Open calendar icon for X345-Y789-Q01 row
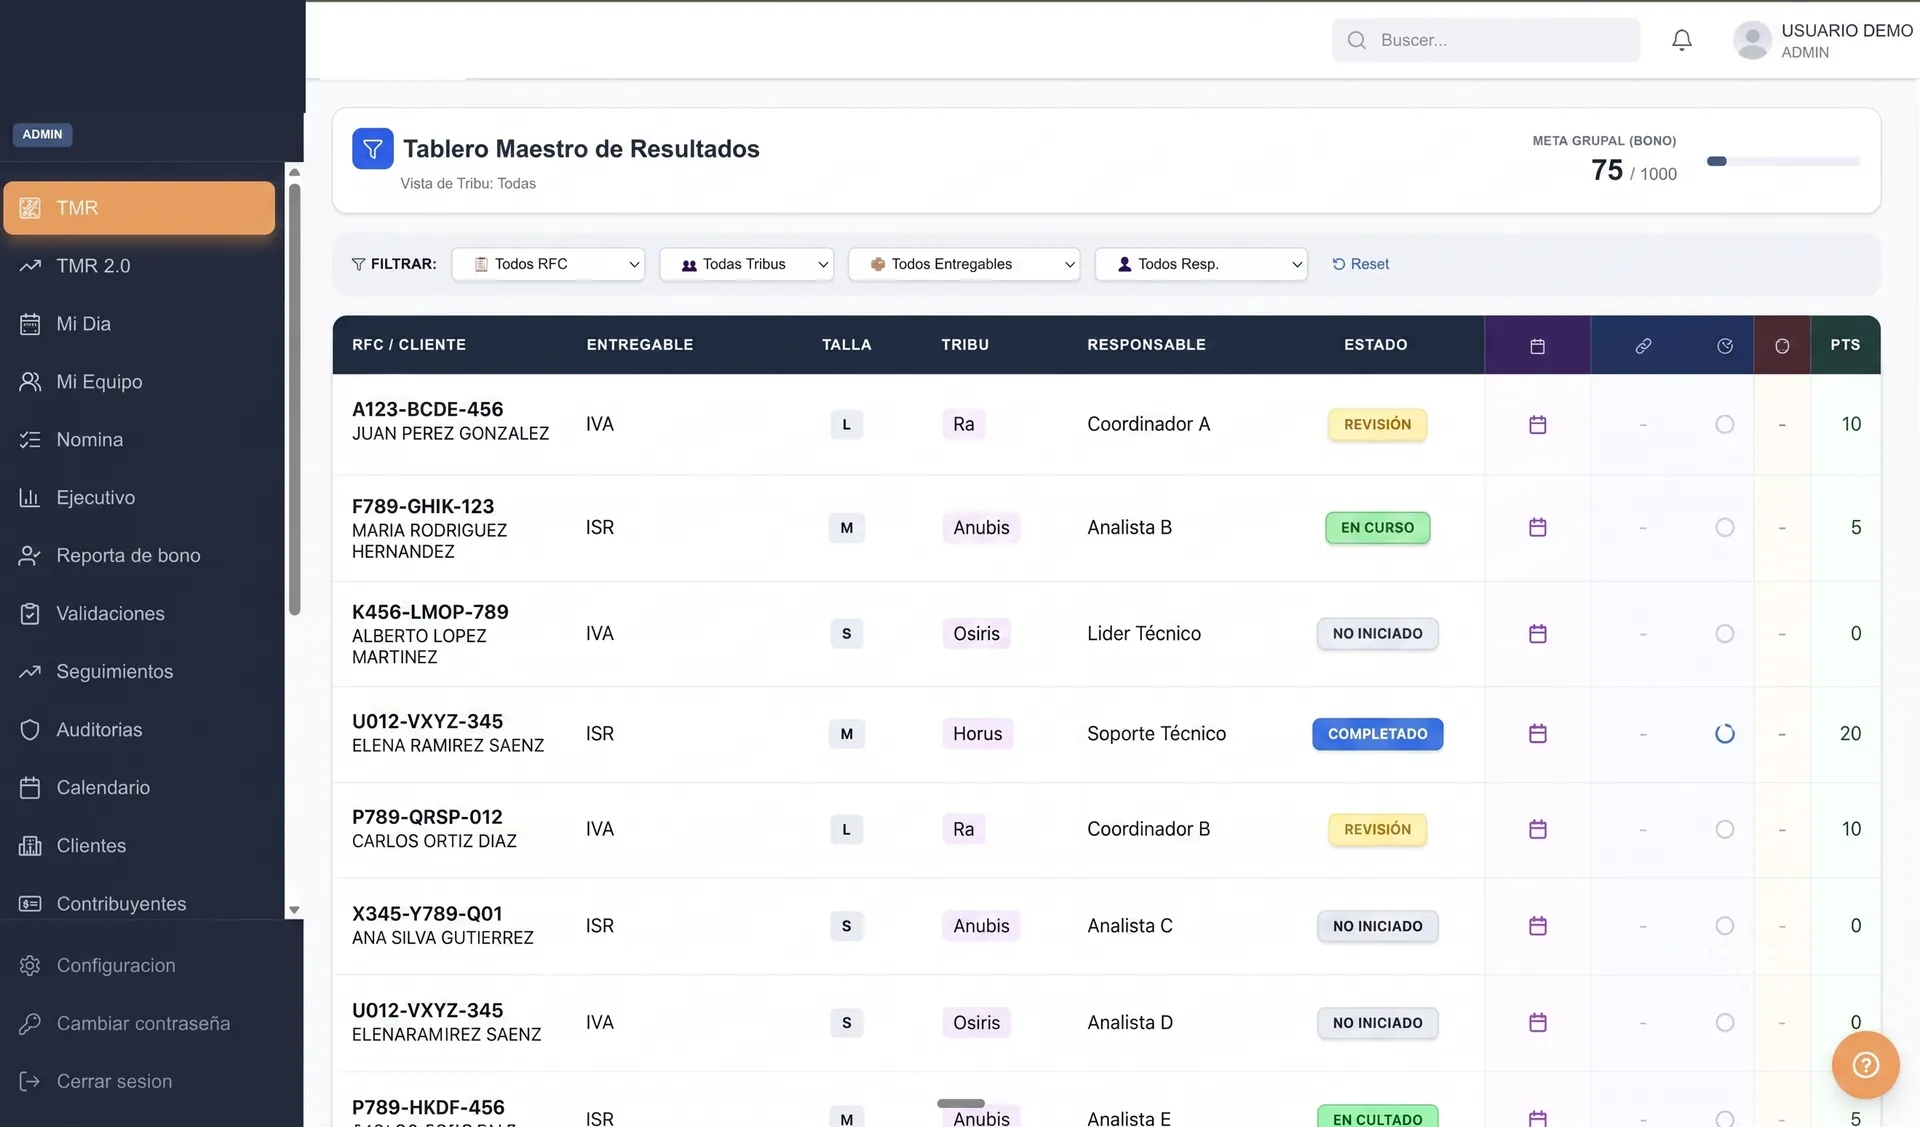Viewport: 1920px width, 1127px height. [1538, 926]
